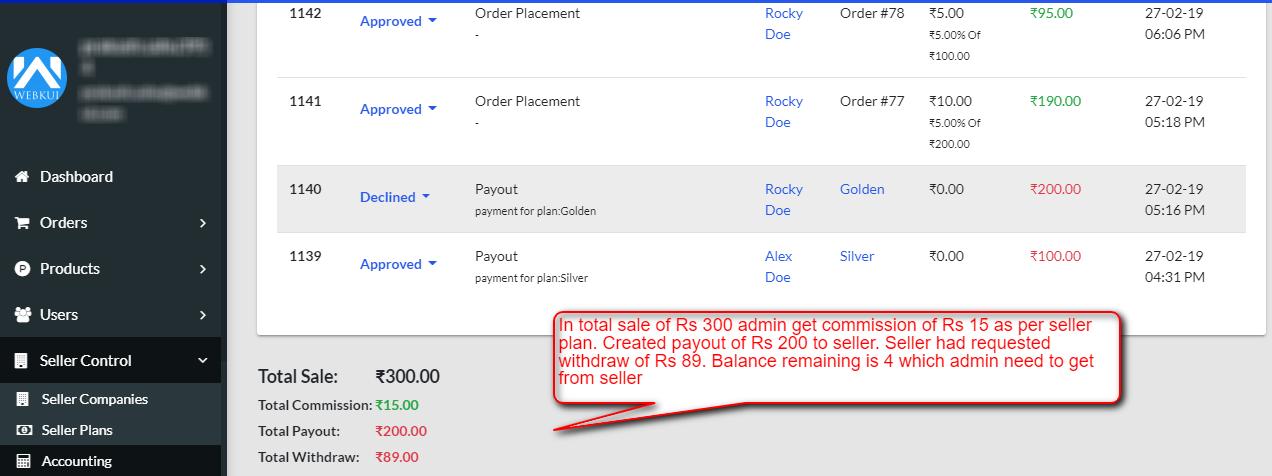This screenshot has height=476, width=1272.
Task: Click the Seller Companies building icon
Action: coord(22,399)
